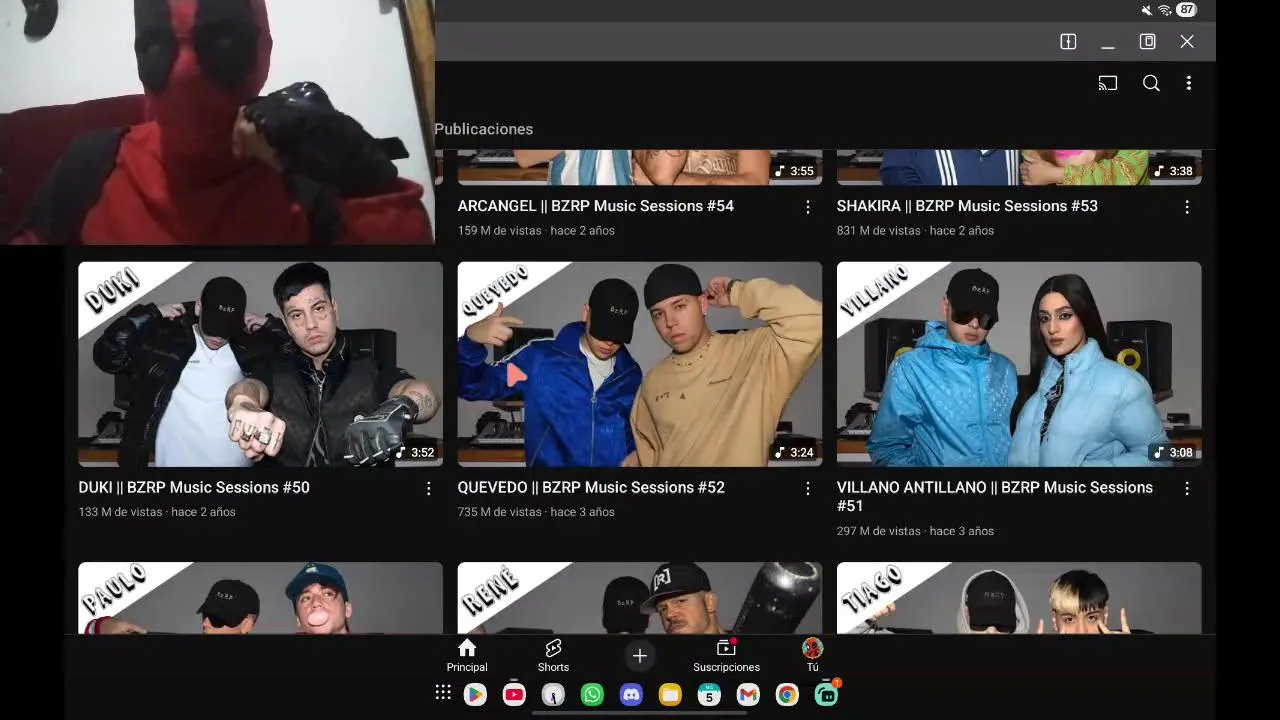Open the PAULO video thumbnail
Image resolution: width=1280 pixels, height=720 pixels.
pyautogui.click(x=260, y=598)
